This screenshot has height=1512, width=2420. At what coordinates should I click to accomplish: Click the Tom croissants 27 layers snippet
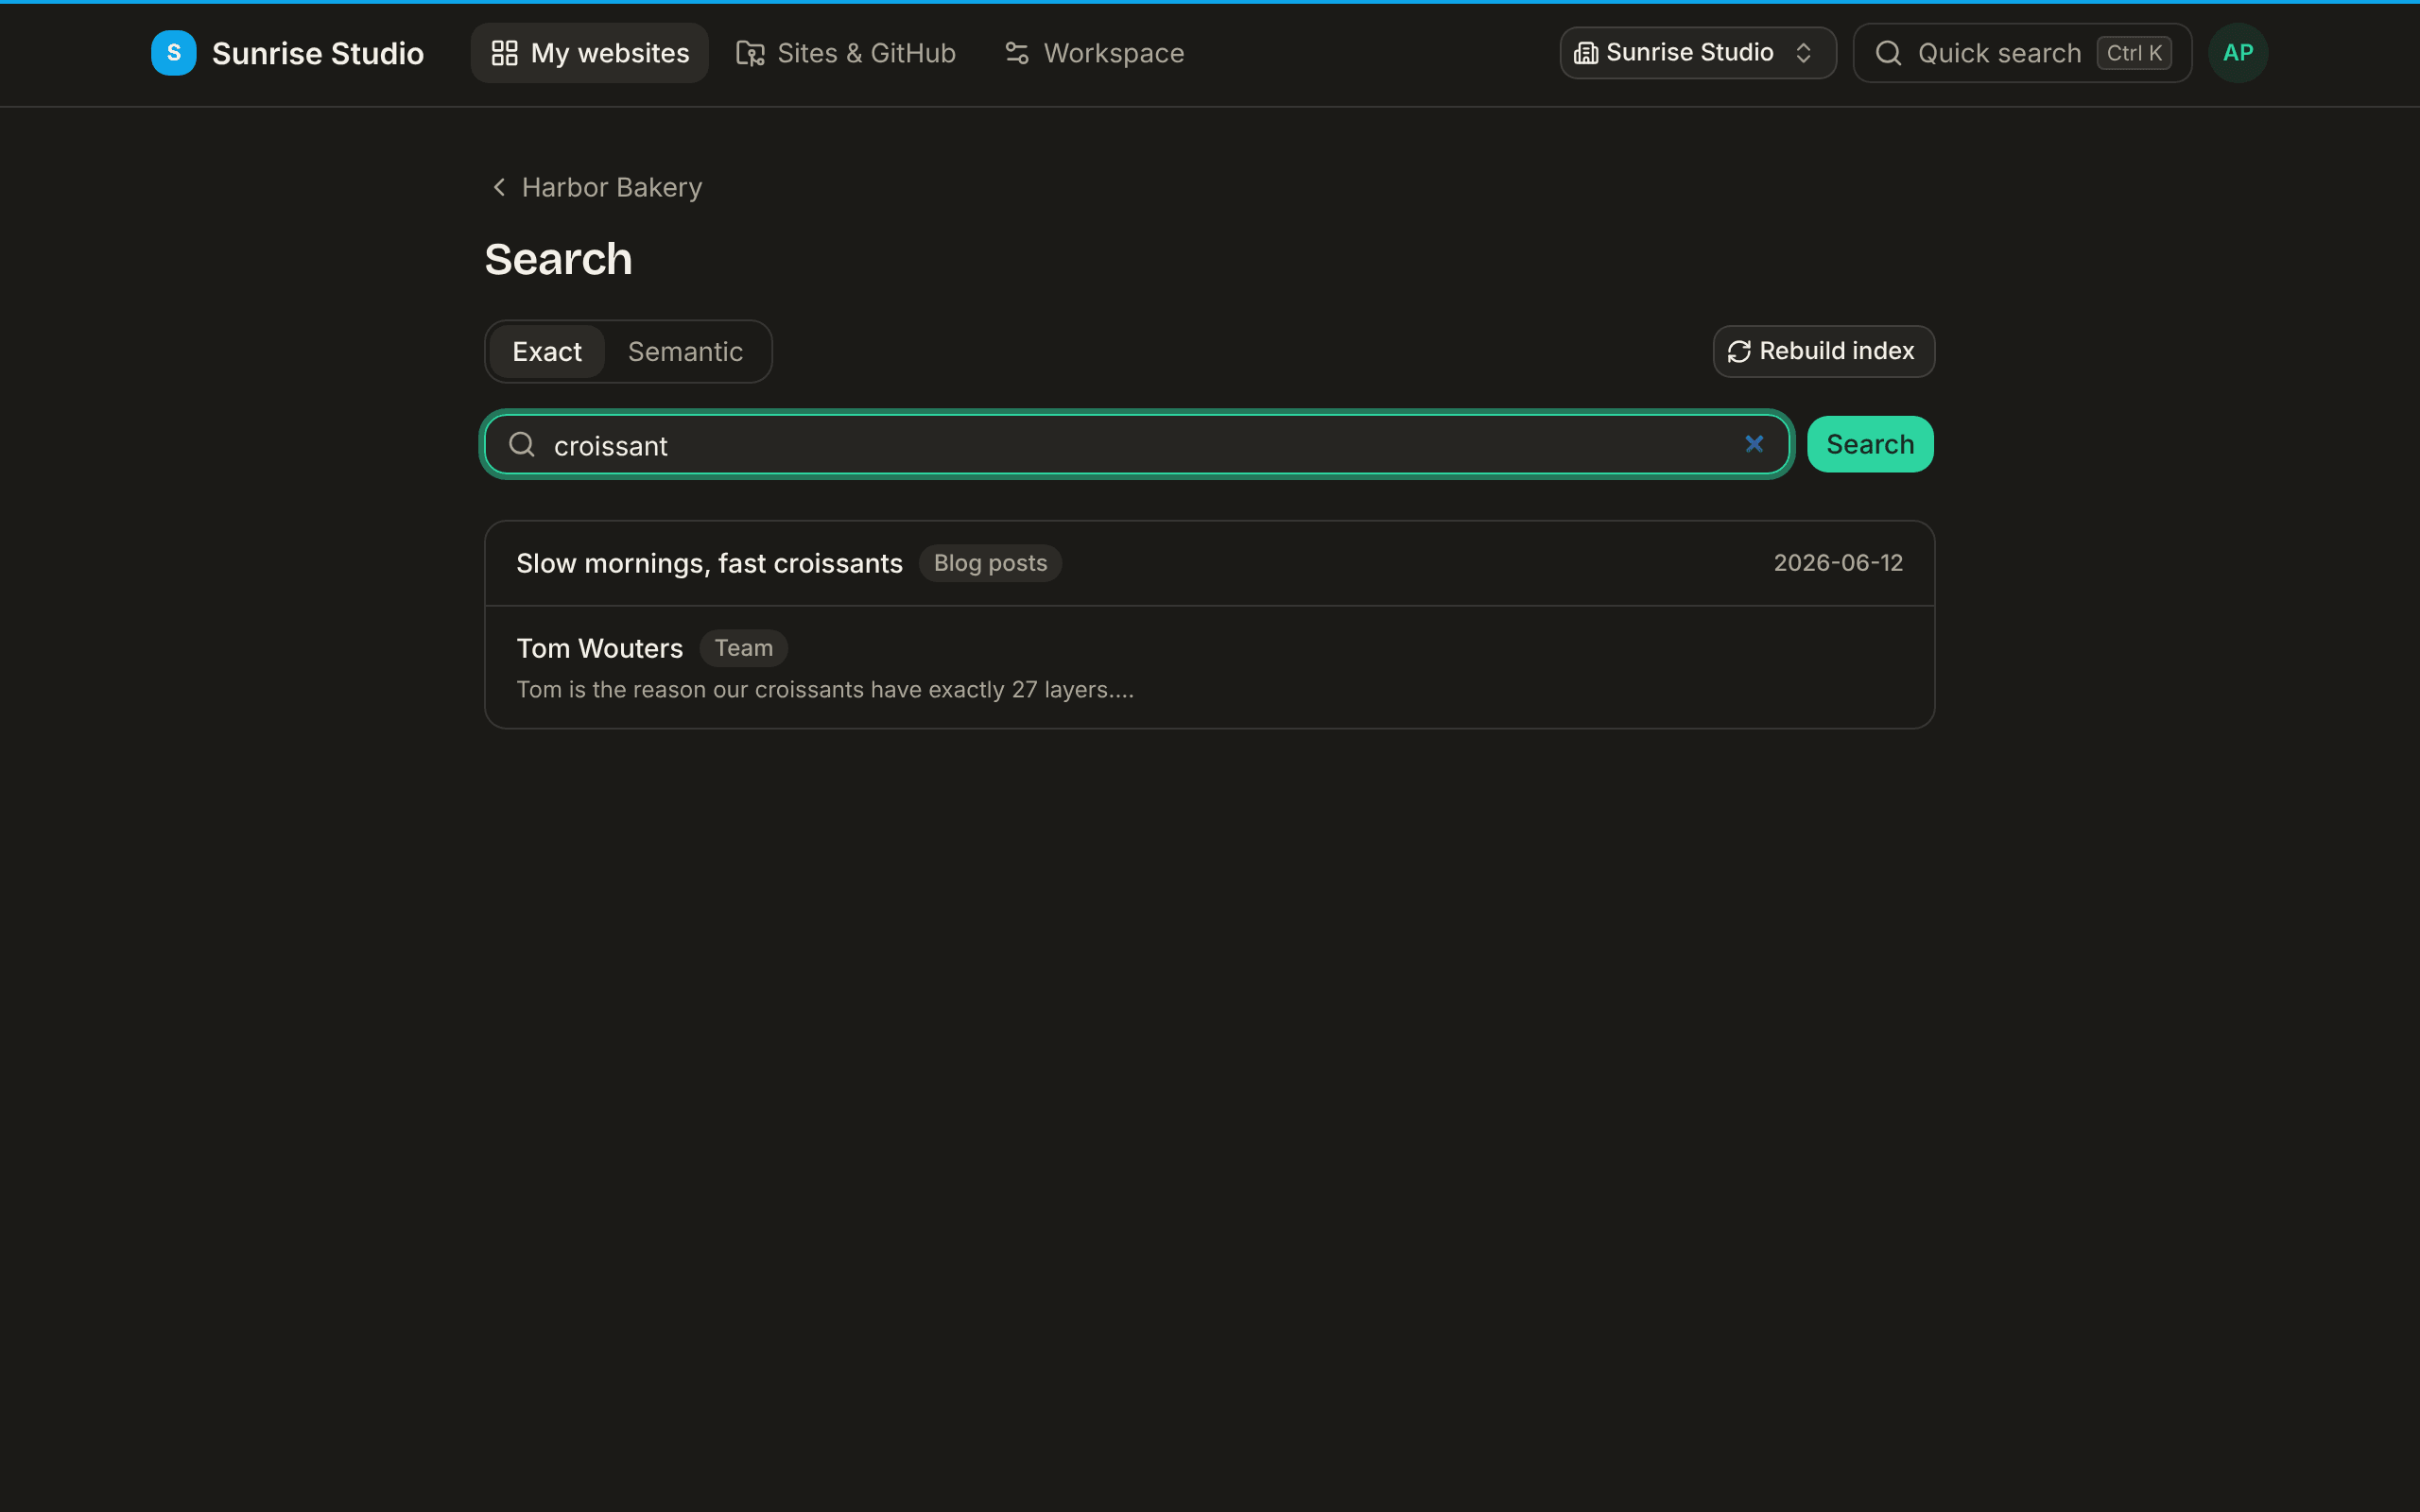825,690
